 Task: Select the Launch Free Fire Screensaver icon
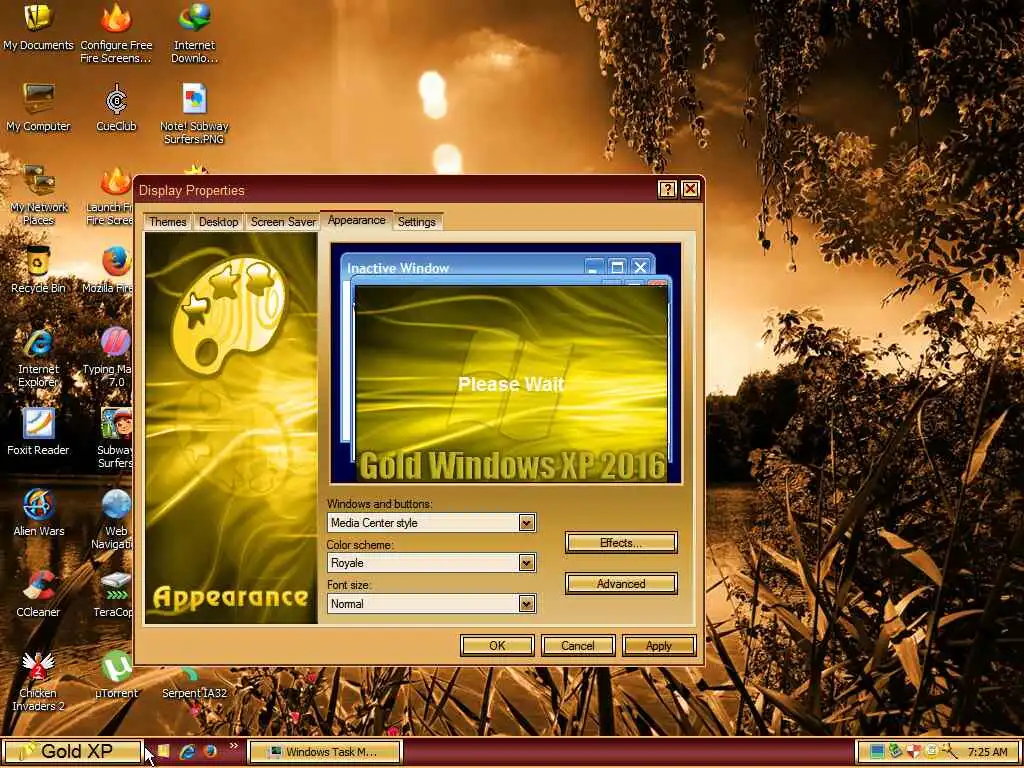click(x=111, y=195)
